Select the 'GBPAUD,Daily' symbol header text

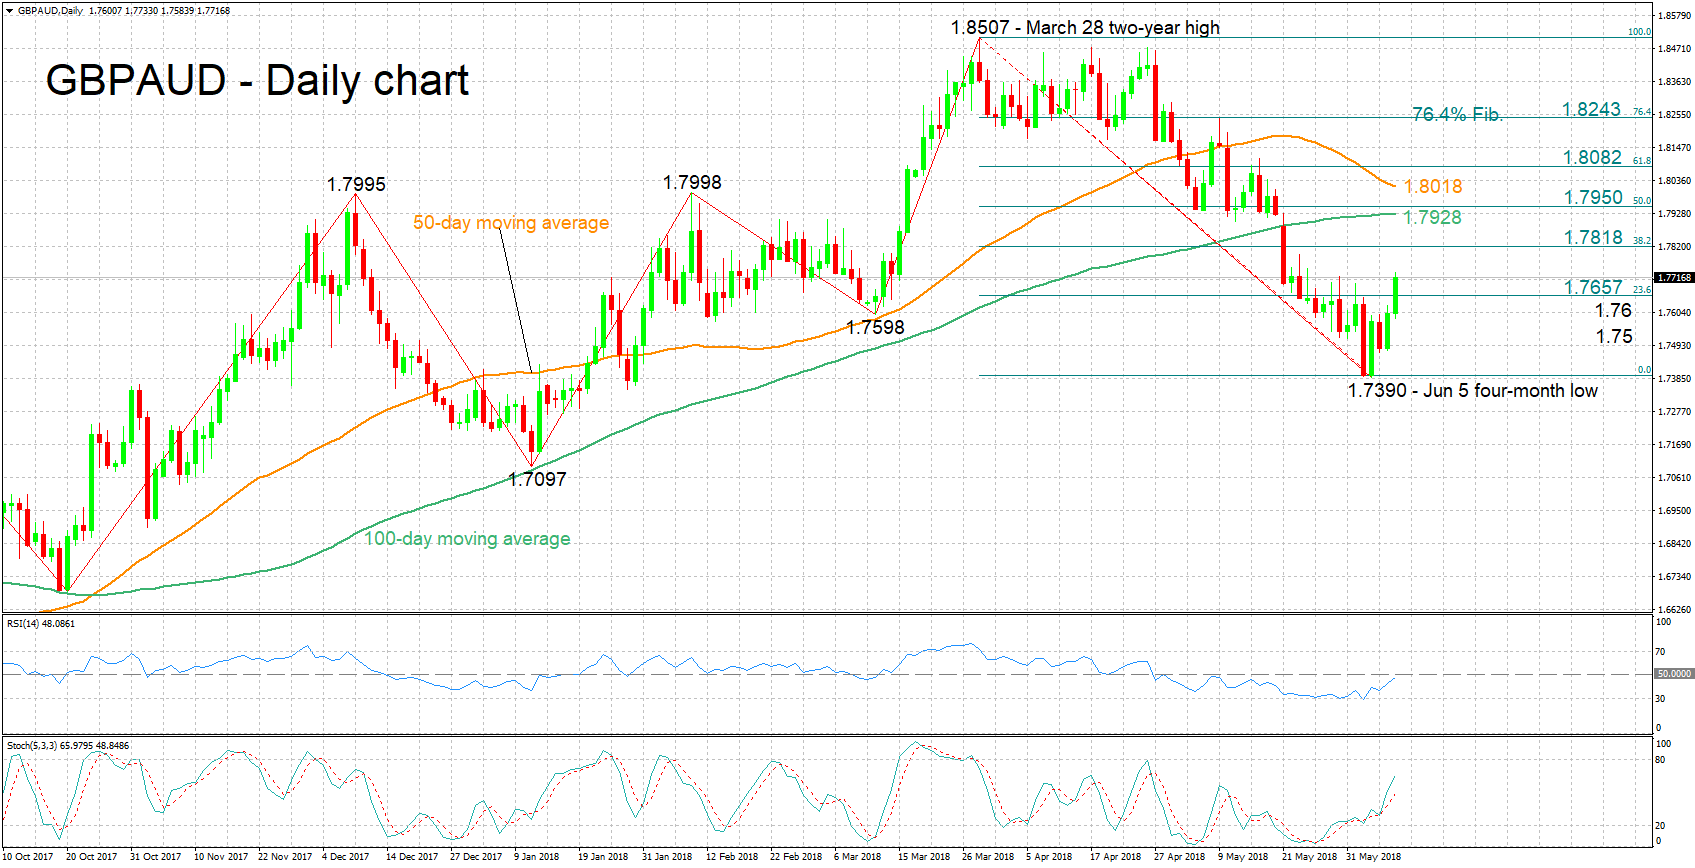pos(51,11)
